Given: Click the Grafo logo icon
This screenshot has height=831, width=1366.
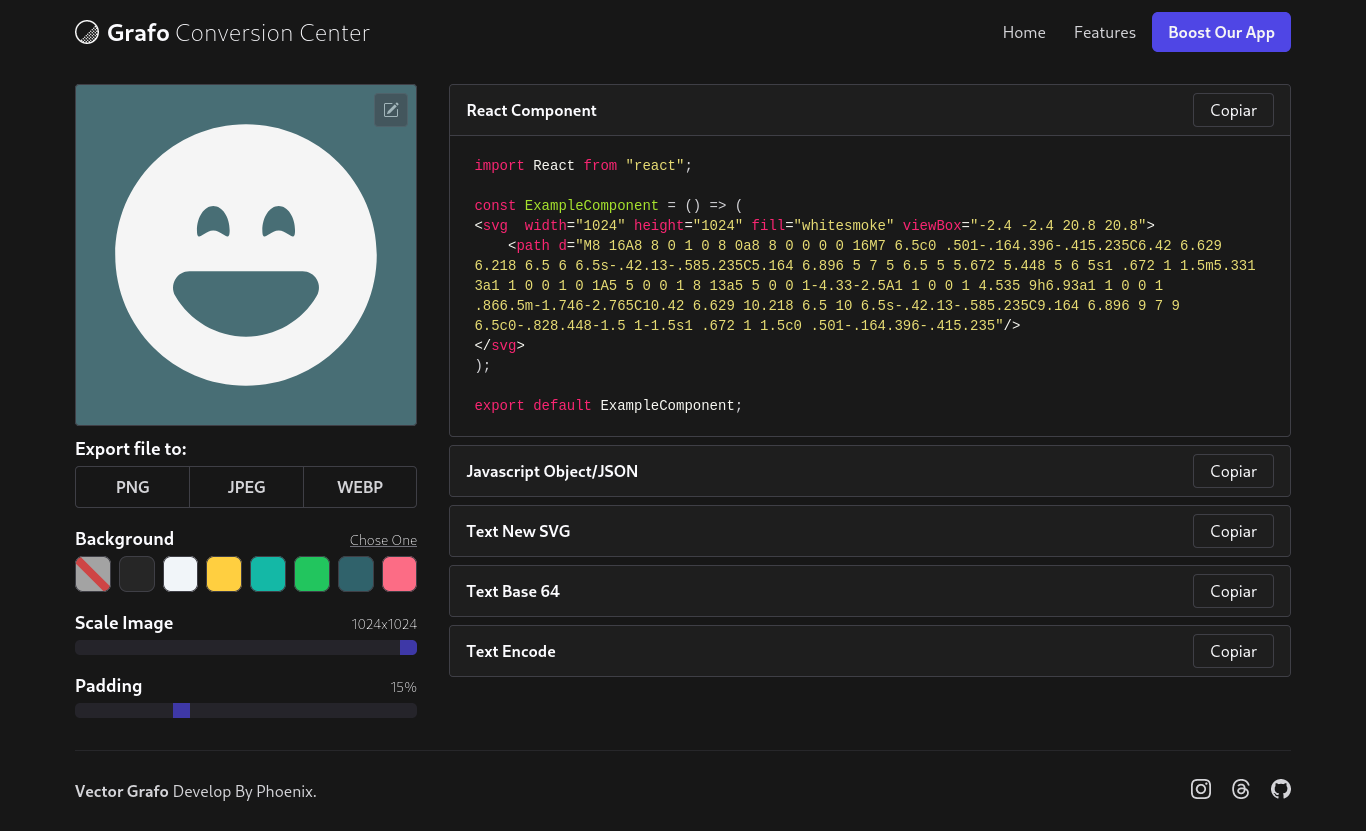Looking at the screenshot, I should tap(87, 32).
